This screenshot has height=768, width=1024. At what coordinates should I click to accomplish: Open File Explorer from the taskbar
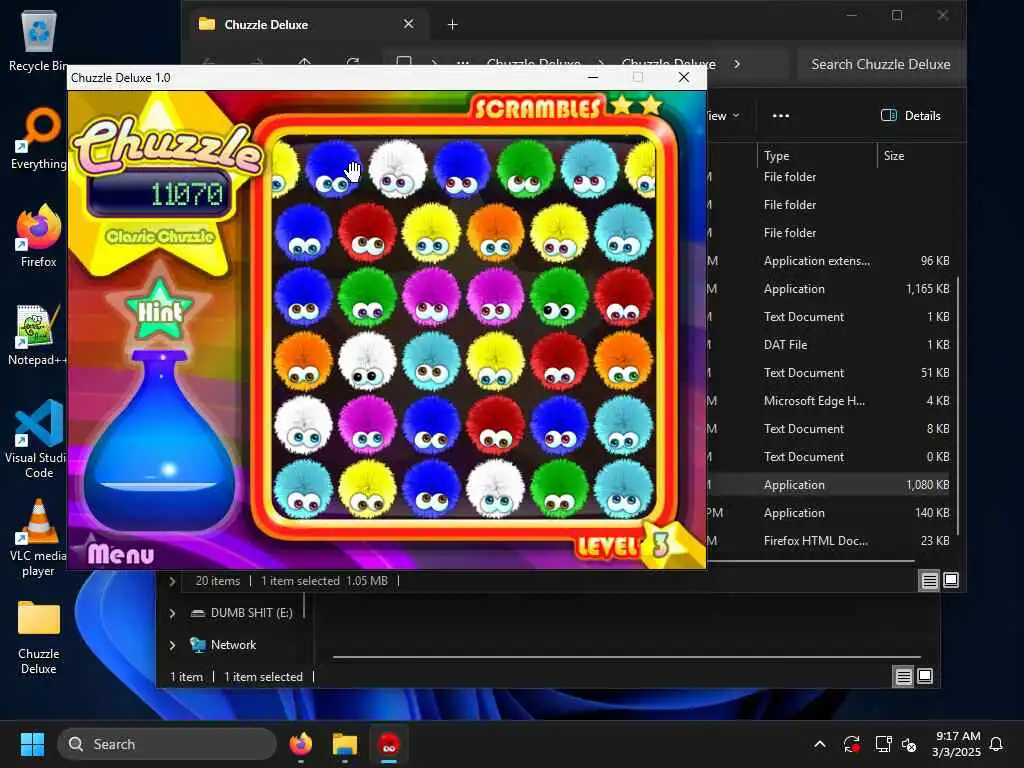[345, 744]
